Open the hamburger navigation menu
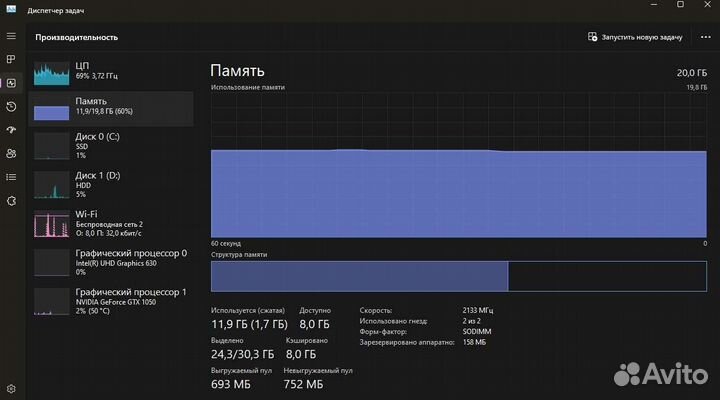Screen dimensions: 720x400 click(11, 36)
